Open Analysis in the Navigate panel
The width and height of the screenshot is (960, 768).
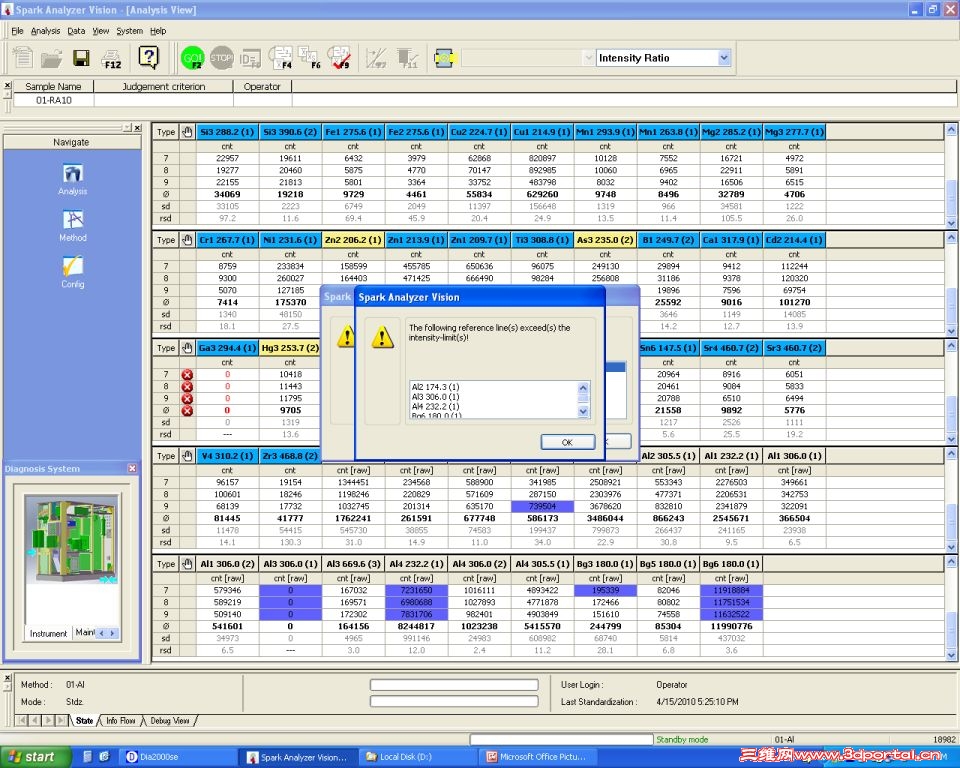(x=72, y=179)
